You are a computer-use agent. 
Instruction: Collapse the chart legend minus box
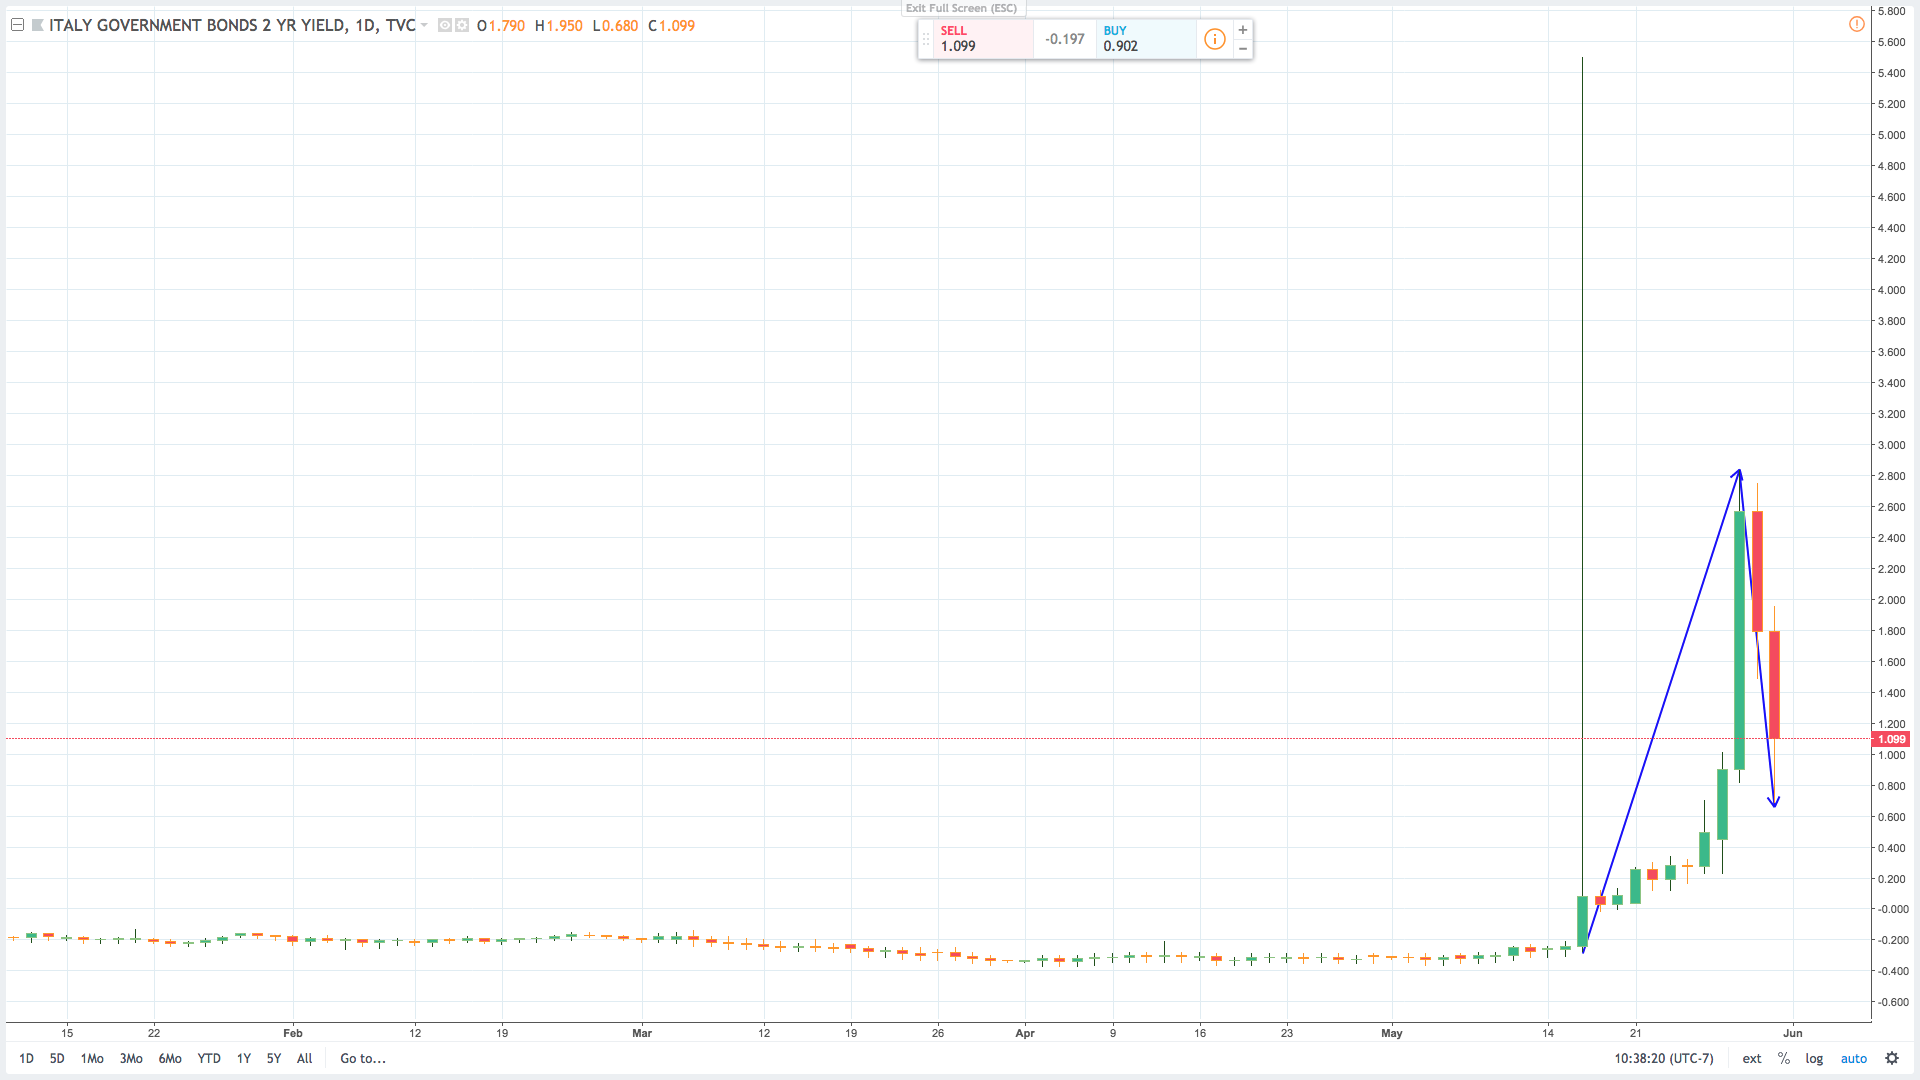pyautogui.click(x=17, y=25)
